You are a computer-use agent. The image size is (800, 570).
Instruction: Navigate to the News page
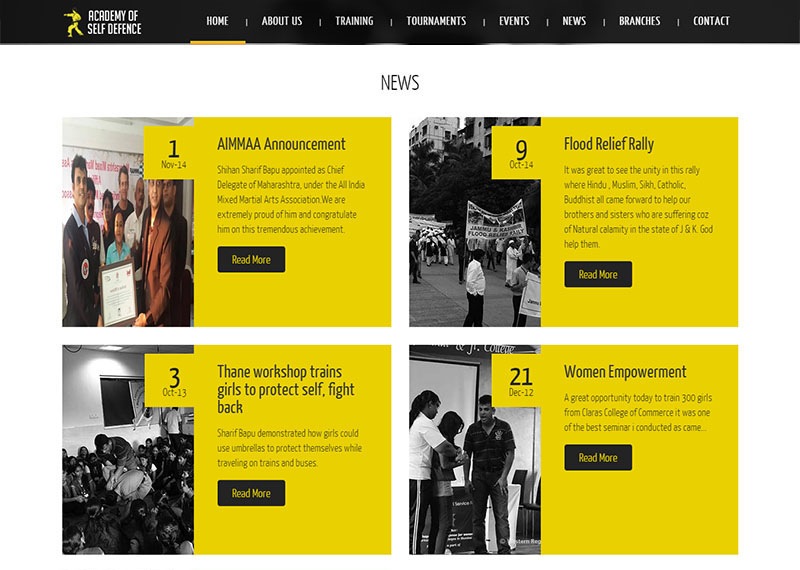click(574, 21)
